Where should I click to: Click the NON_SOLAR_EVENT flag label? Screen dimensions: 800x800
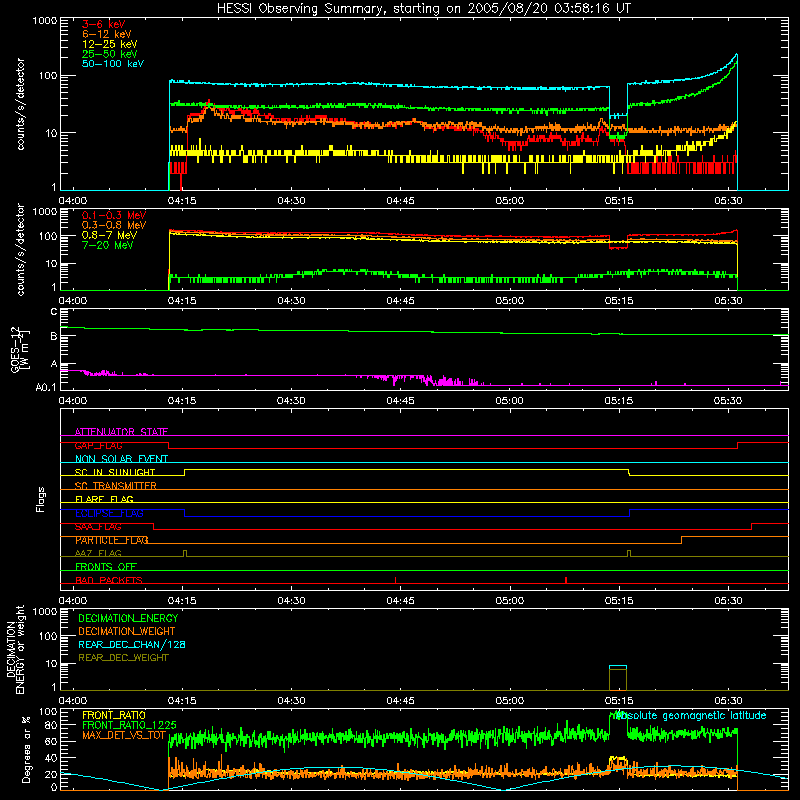[121, 459]
